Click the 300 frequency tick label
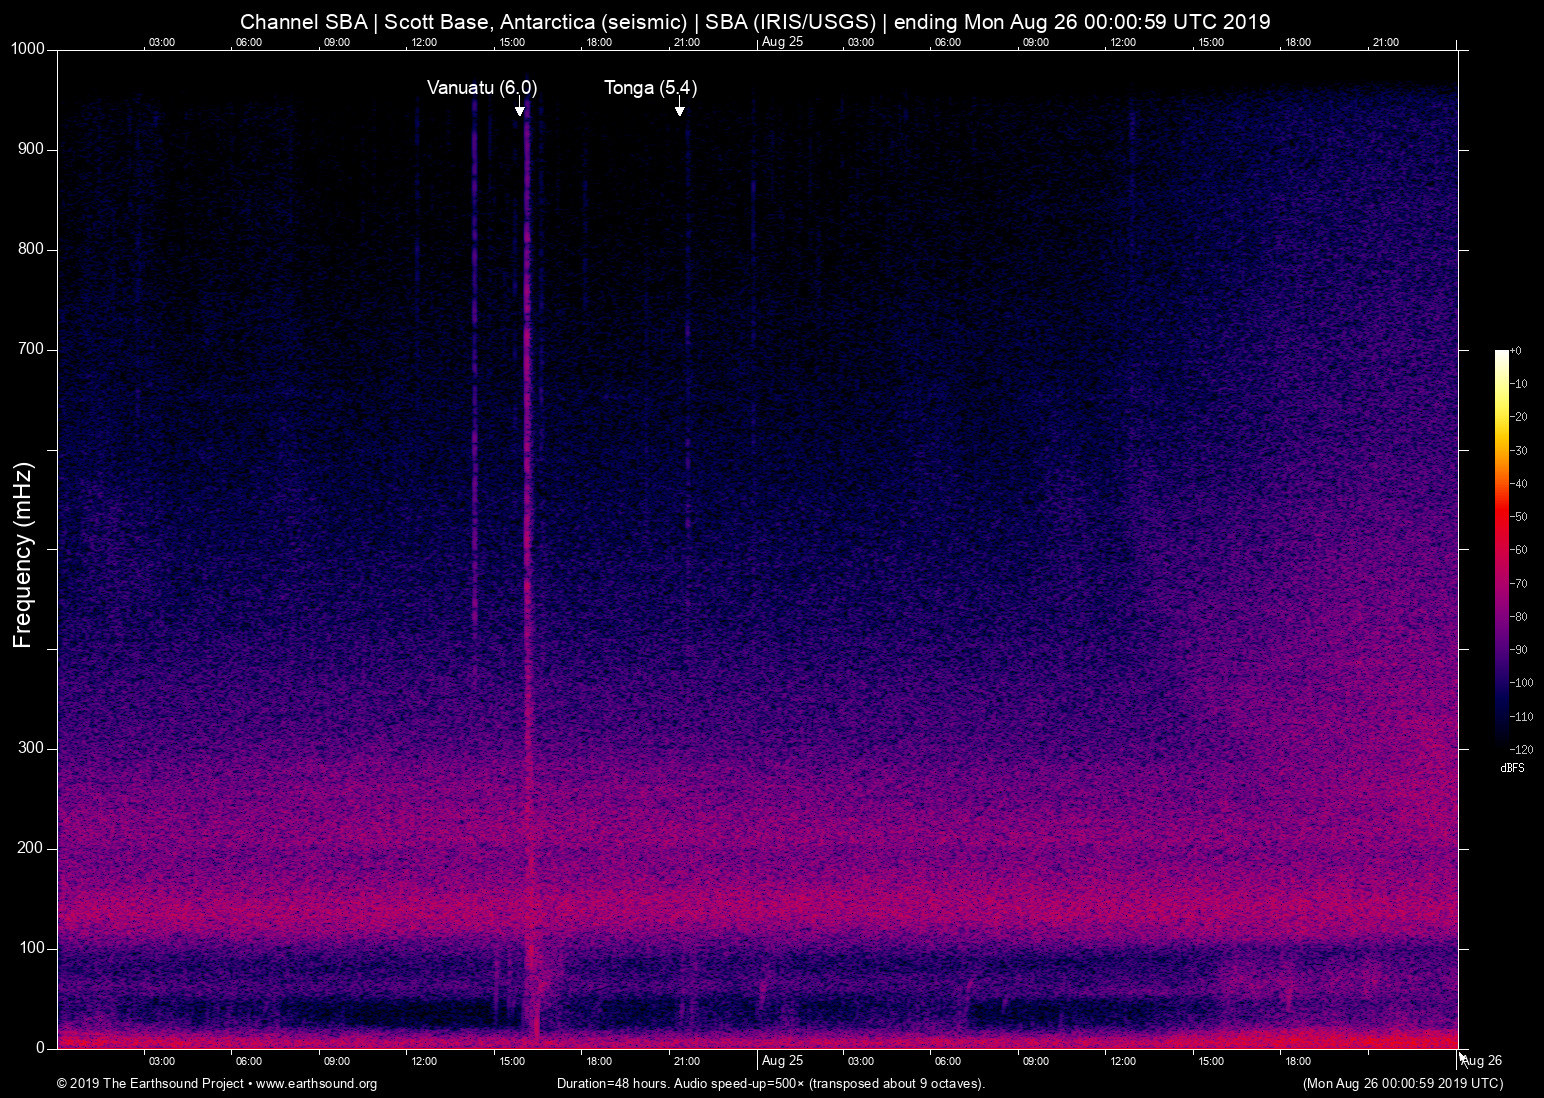Screen dimensions: 1544x1098 pyautogui.click(x=31, y=748)
